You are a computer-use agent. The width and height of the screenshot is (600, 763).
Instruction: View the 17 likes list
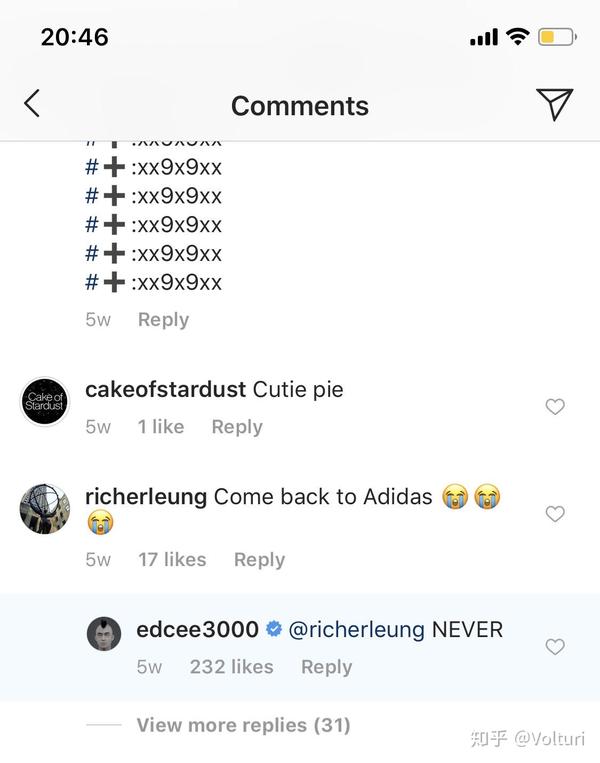(x=172, y=560)
